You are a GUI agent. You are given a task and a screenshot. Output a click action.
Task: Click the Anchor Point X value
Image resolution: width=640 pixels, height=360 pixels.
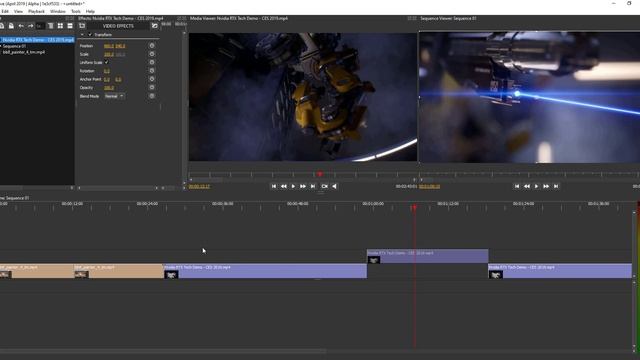107,79
